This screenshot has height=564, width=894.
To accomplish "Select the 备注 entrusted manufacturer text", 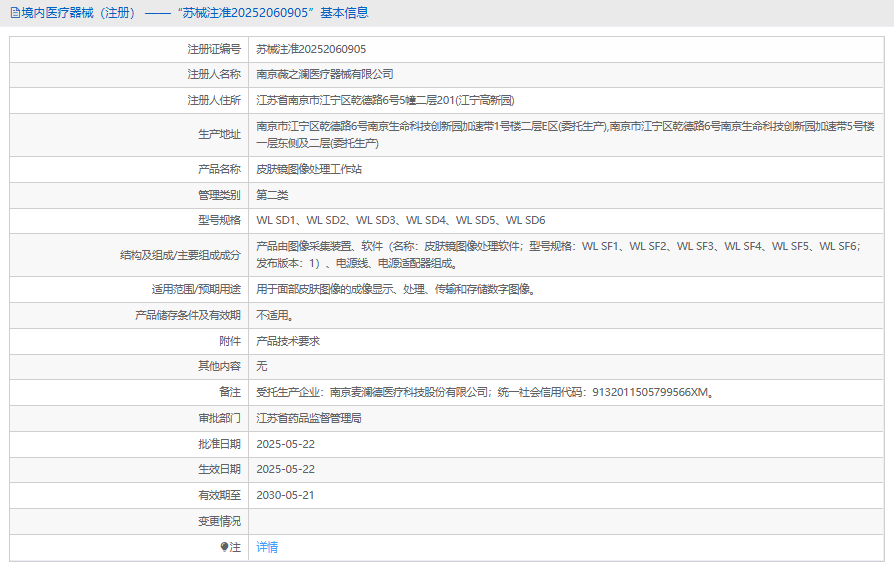I will [x=485, y=392].
